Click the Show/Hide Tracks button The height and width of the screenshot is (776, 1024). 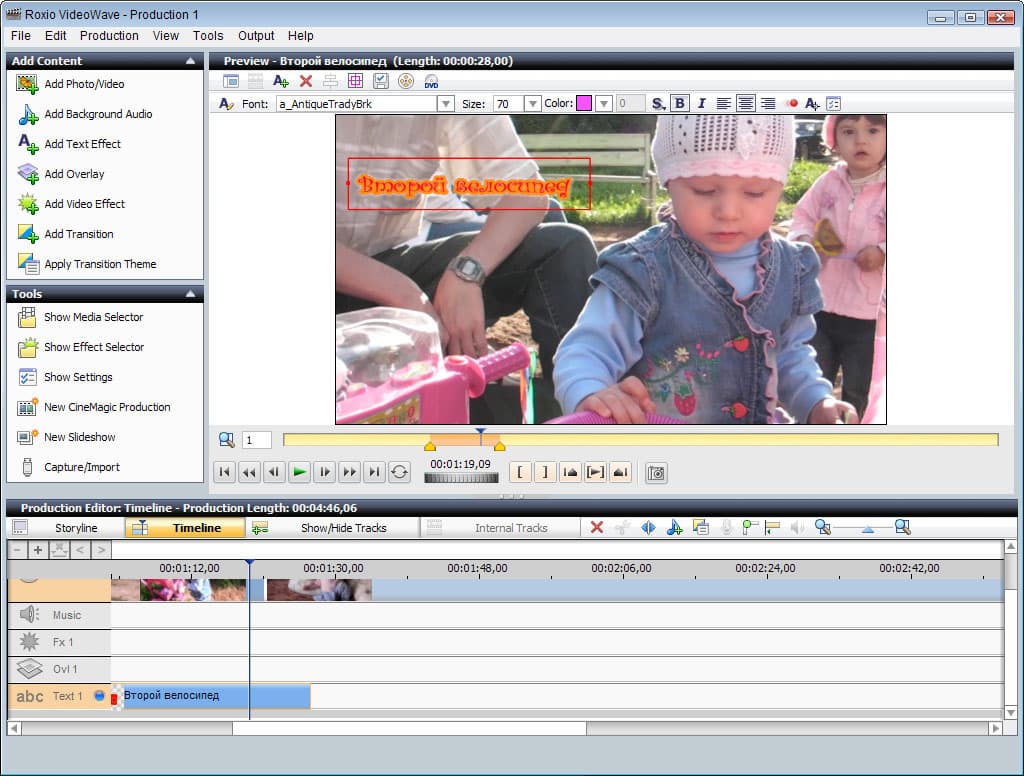343,528
